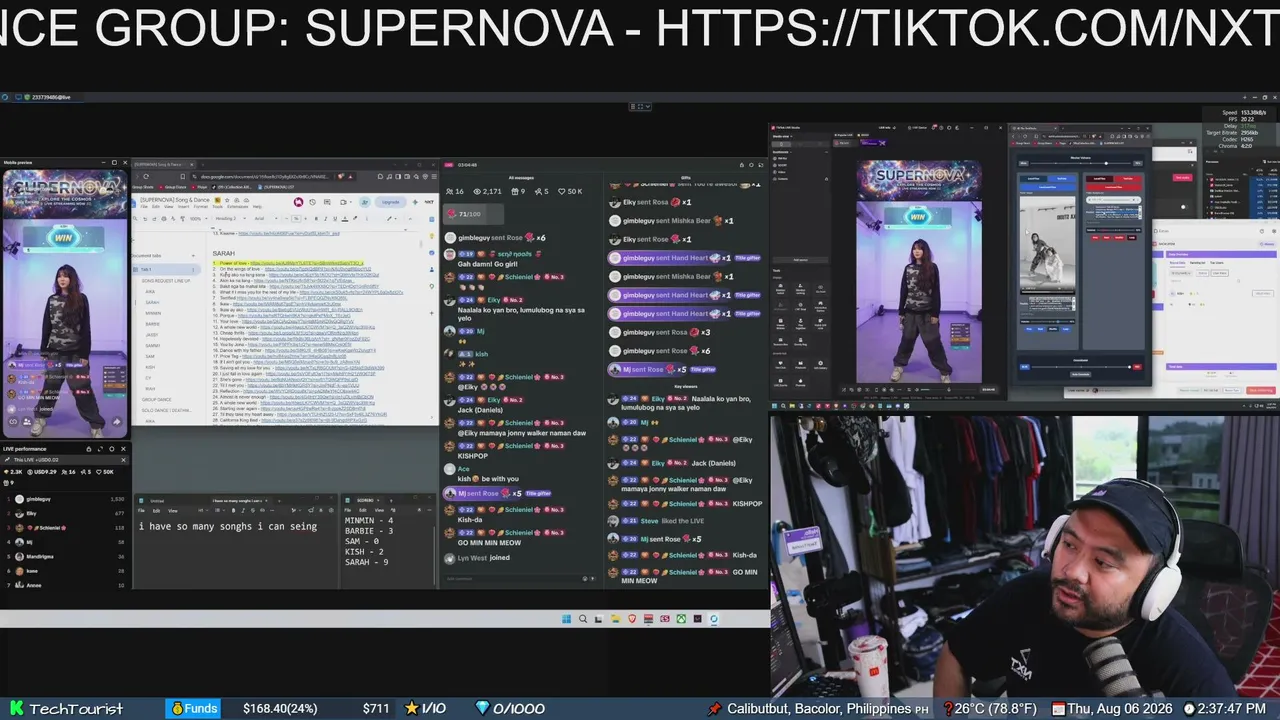1280x720 pixels.
Task: Add a new document tab with plus
Action: click(193, 256)
